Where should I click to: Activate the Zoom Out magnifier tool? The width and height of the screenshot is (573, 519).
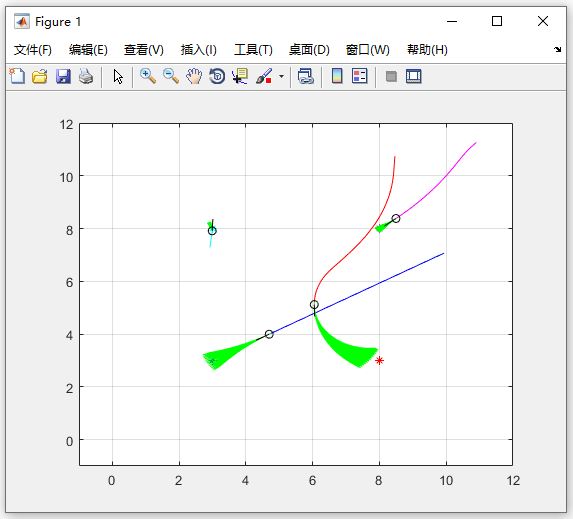pos(171,76)
